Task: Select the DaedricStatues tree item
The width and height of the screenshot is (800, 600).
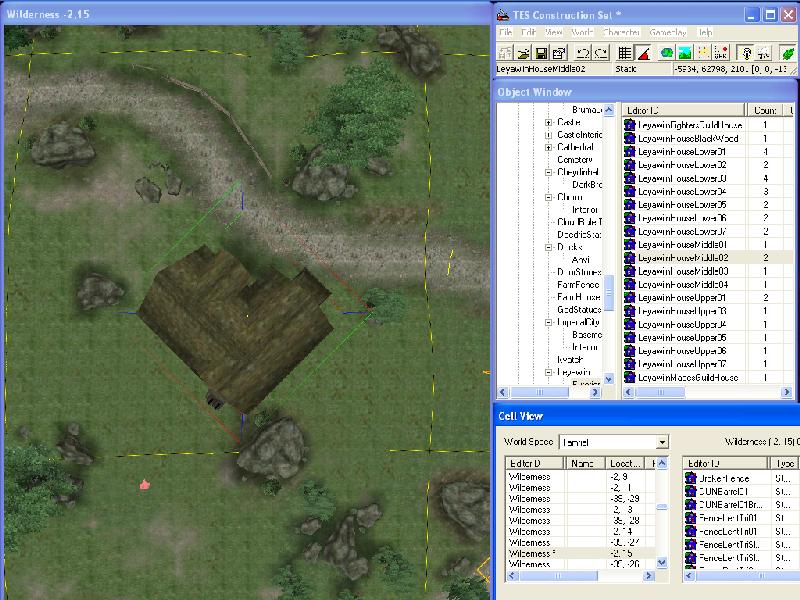Action: pyautogui.click(x=580, y=235)
